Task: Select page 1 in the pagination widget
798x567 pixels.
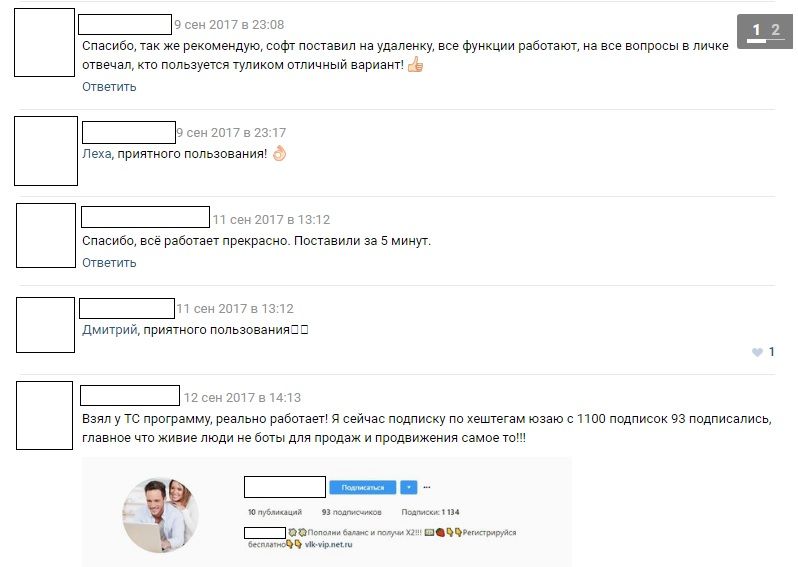Action: [x=756, y=31]
